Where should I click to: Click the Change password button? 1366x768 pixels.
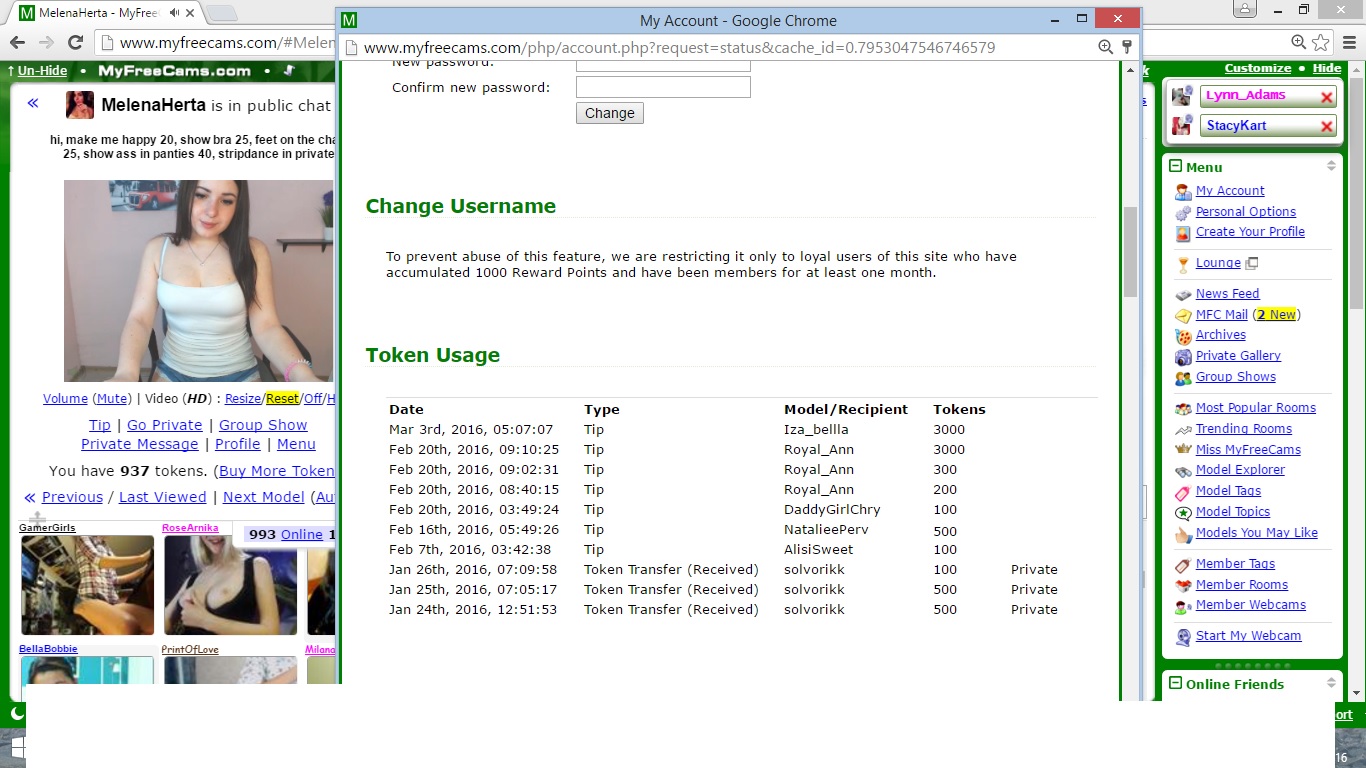coord(610,113)
